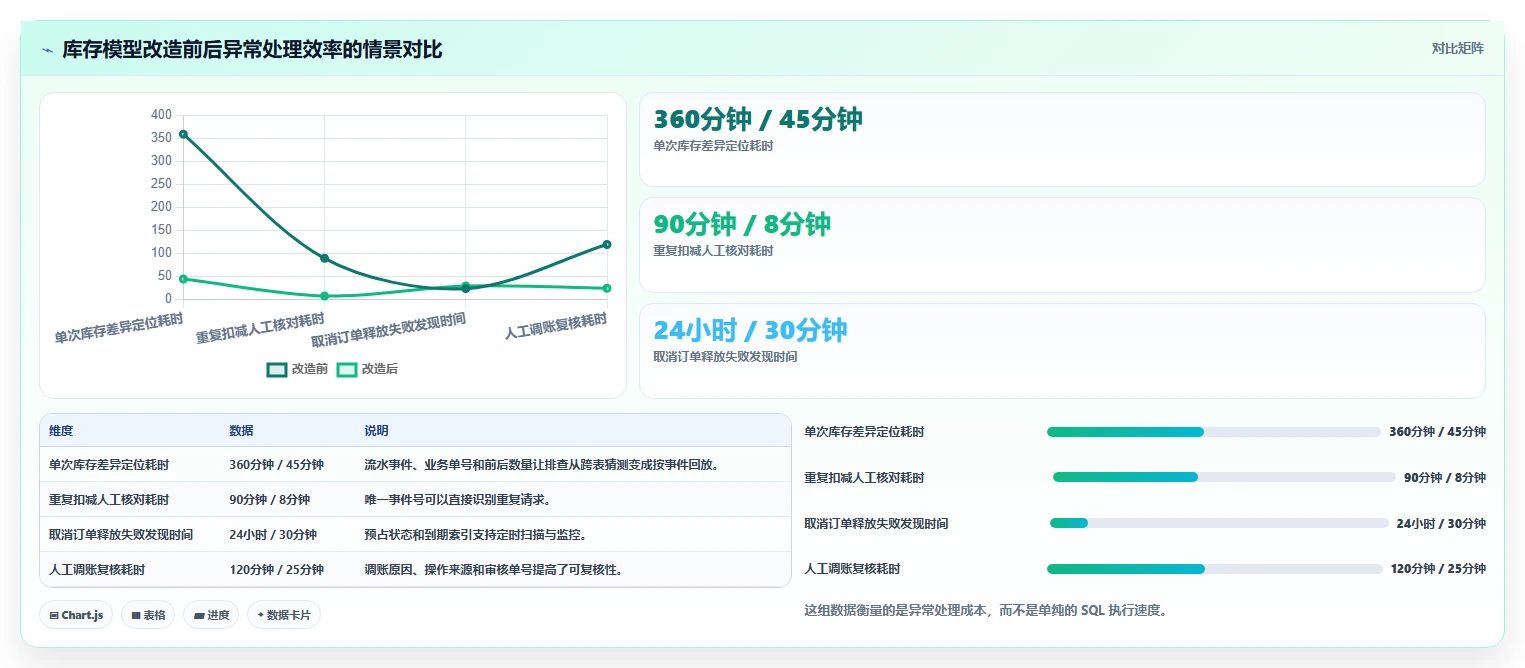This screenshot has height=668, width=1525.
Task: Click the 进度 chip icon
Action: (199, 615)
